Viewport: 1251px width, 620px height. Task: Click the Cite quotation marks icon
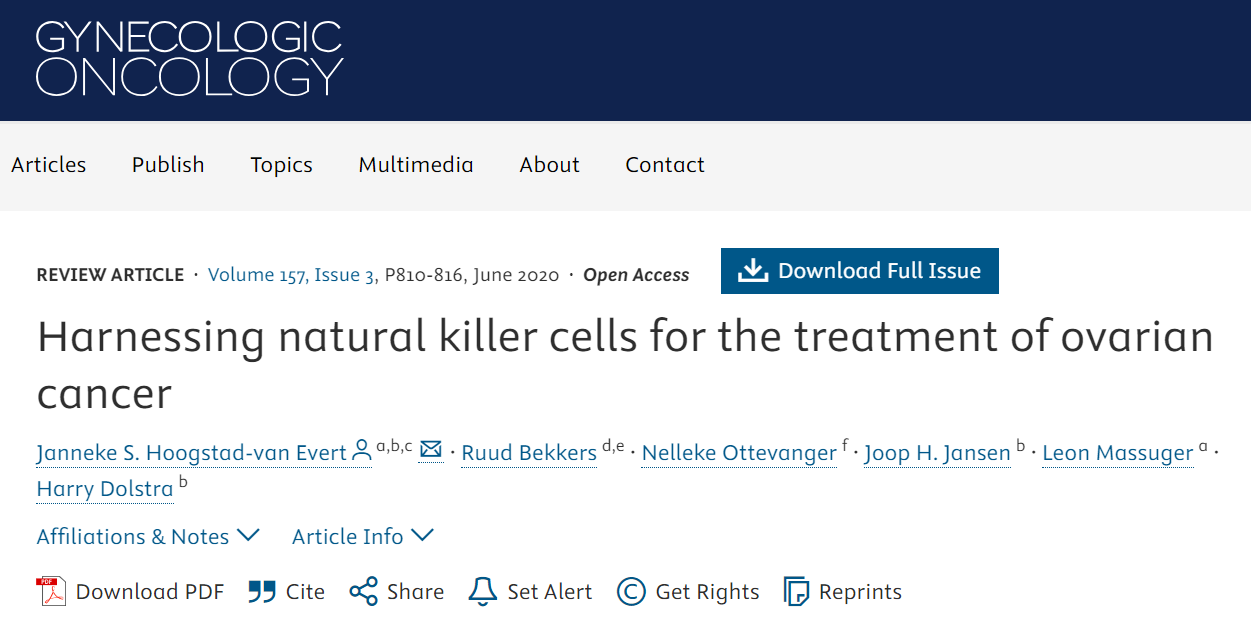(x=262, y=592)
